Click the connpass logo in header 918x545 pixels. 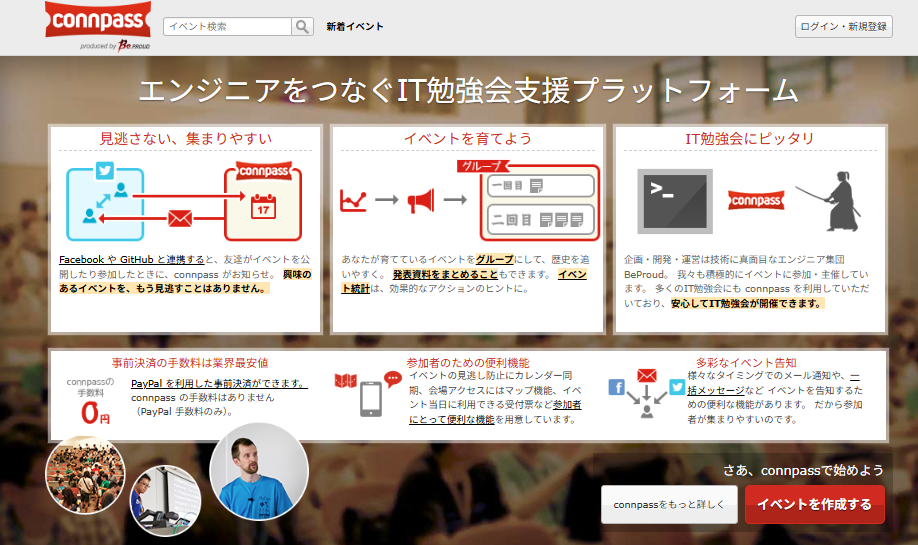(97, 22)
